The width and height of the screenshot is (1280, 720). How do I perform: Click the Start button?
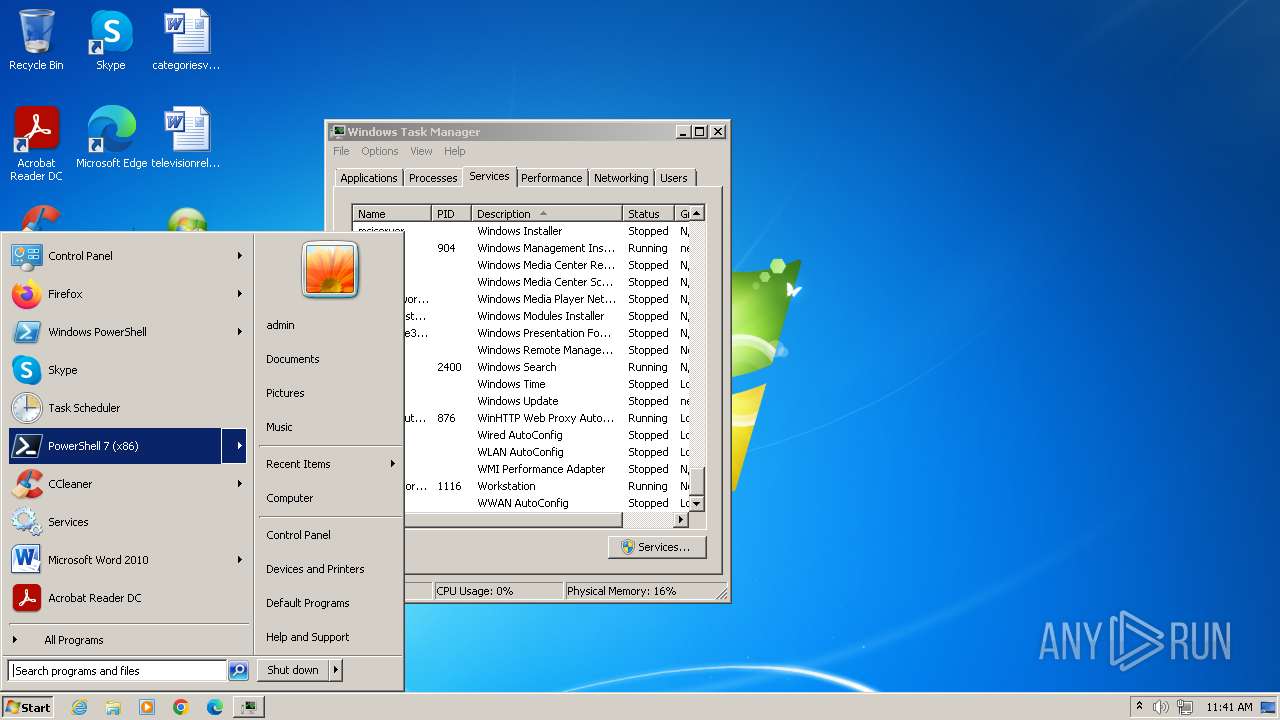(28, 707)
